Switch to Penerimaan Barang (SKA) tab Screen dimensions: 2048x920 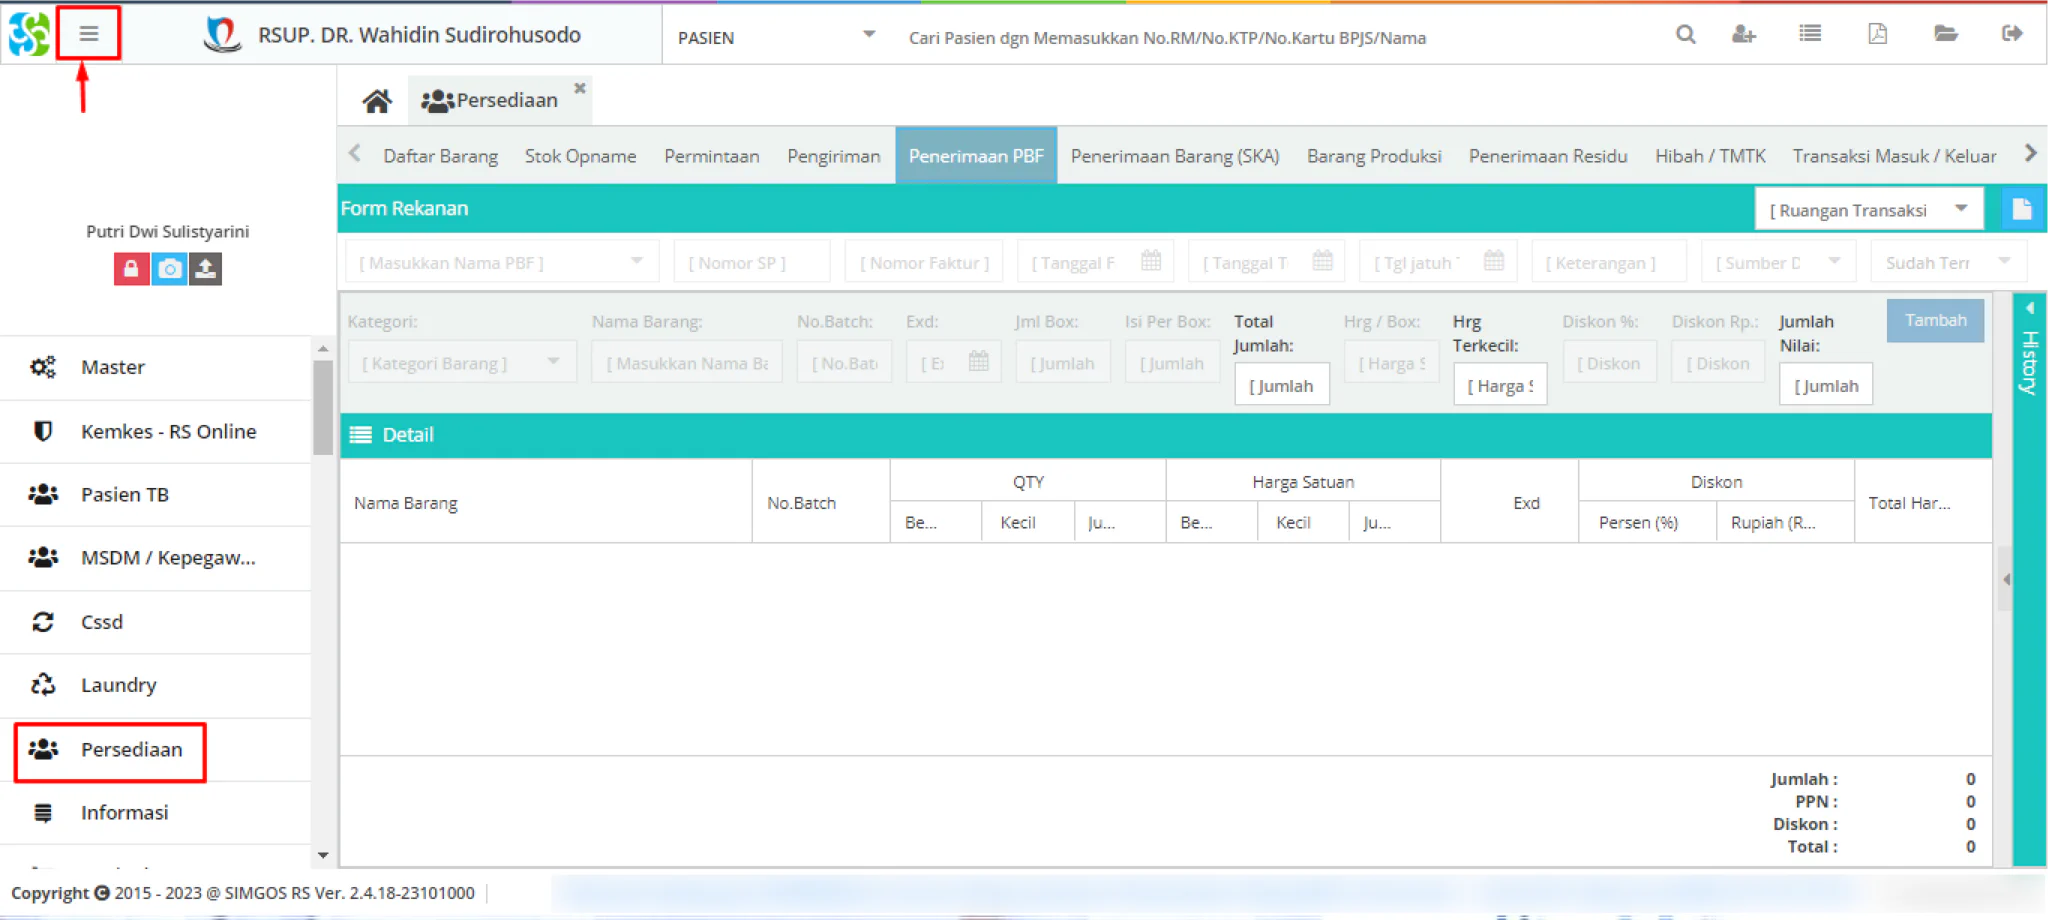(x=1175, y=156)
